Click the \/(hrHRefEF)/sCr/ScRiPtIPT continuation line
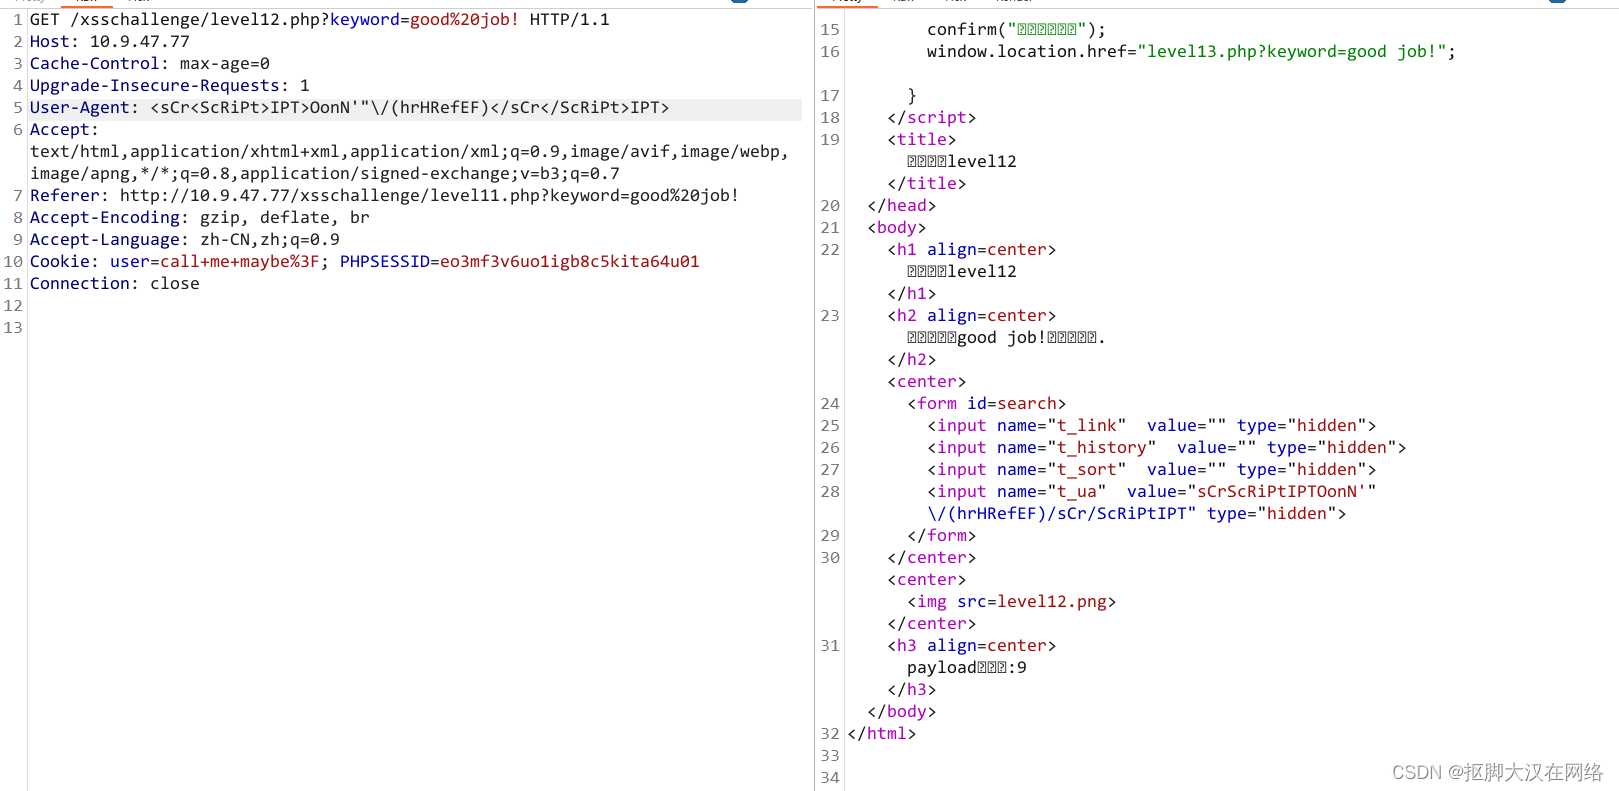Screen dimensions: 1619x791 click(x=1136, y=514)
